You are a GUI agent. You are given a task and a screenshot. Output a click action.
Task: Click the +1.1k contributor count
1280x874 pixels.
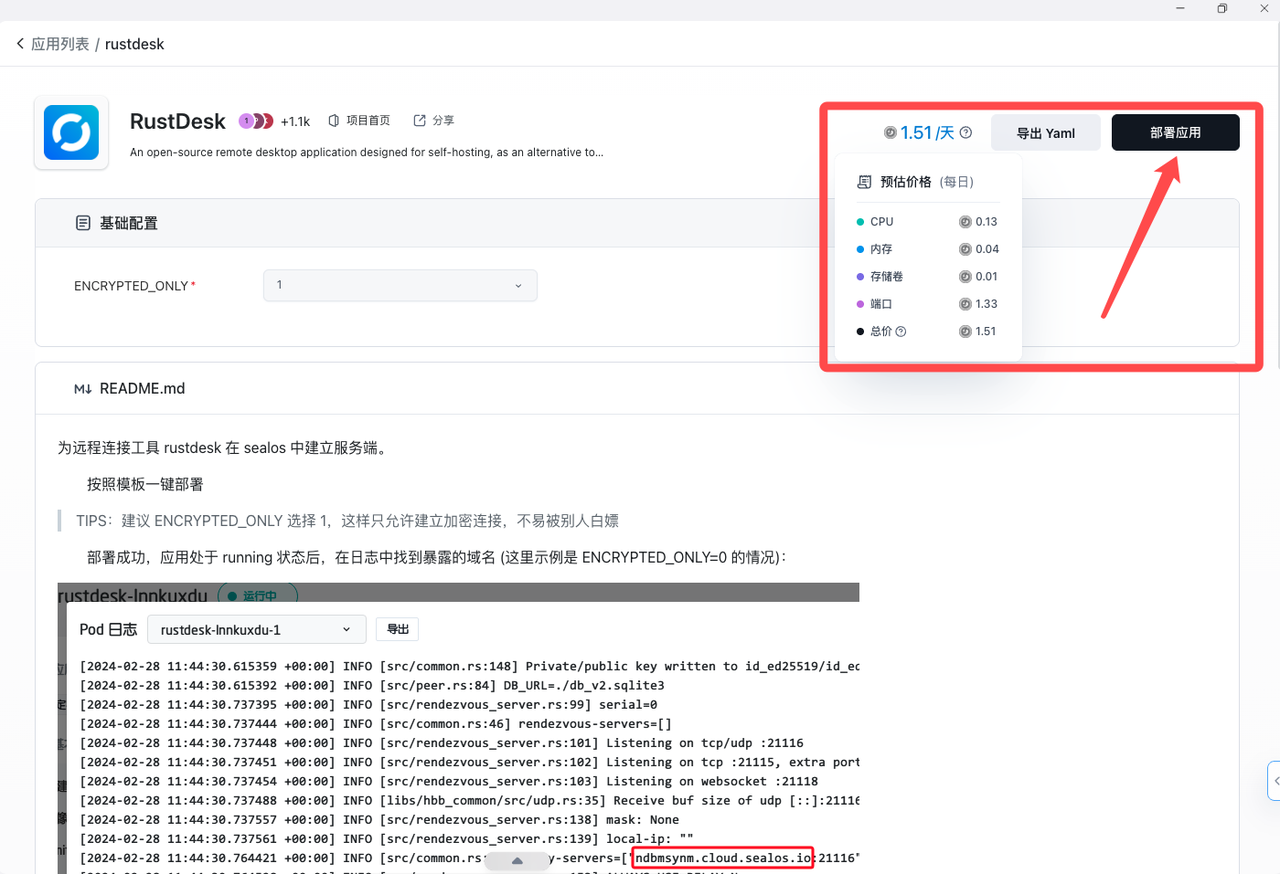tap(295, 121)
